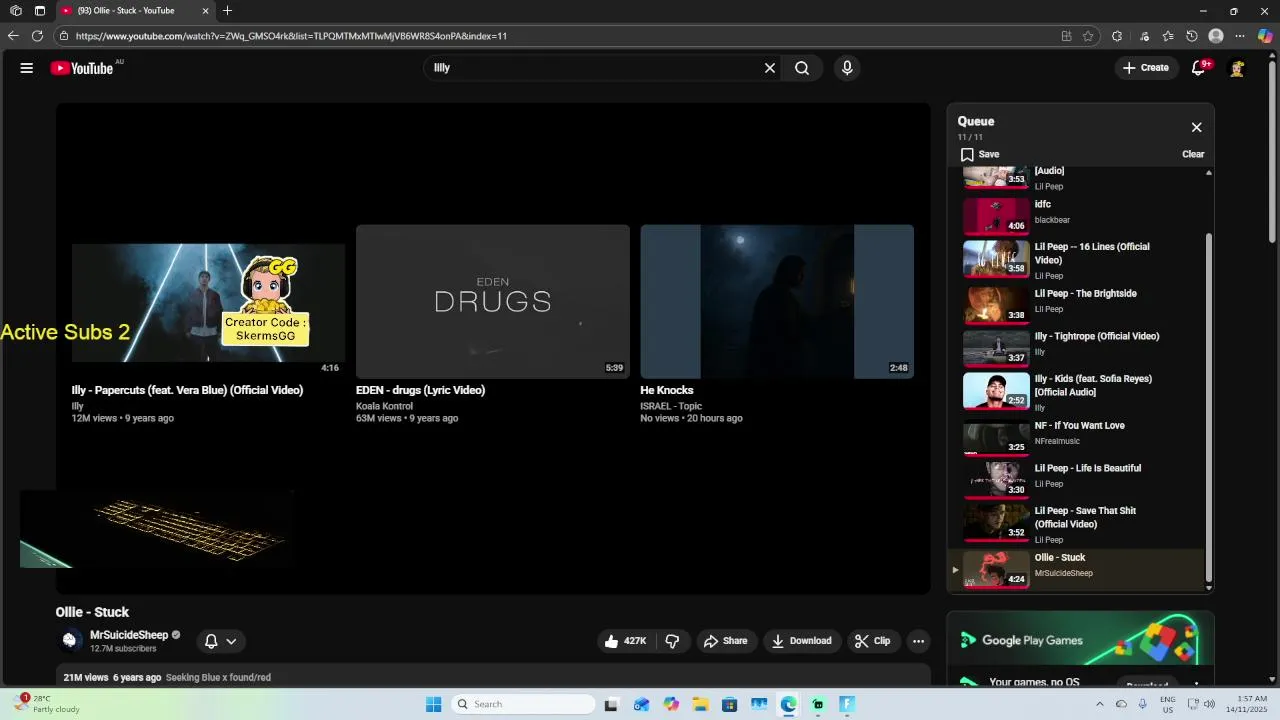This screenshot has width=1280, height=720.
Task: Open Edge settings and more menu
Action: [x=1240, y=36]
